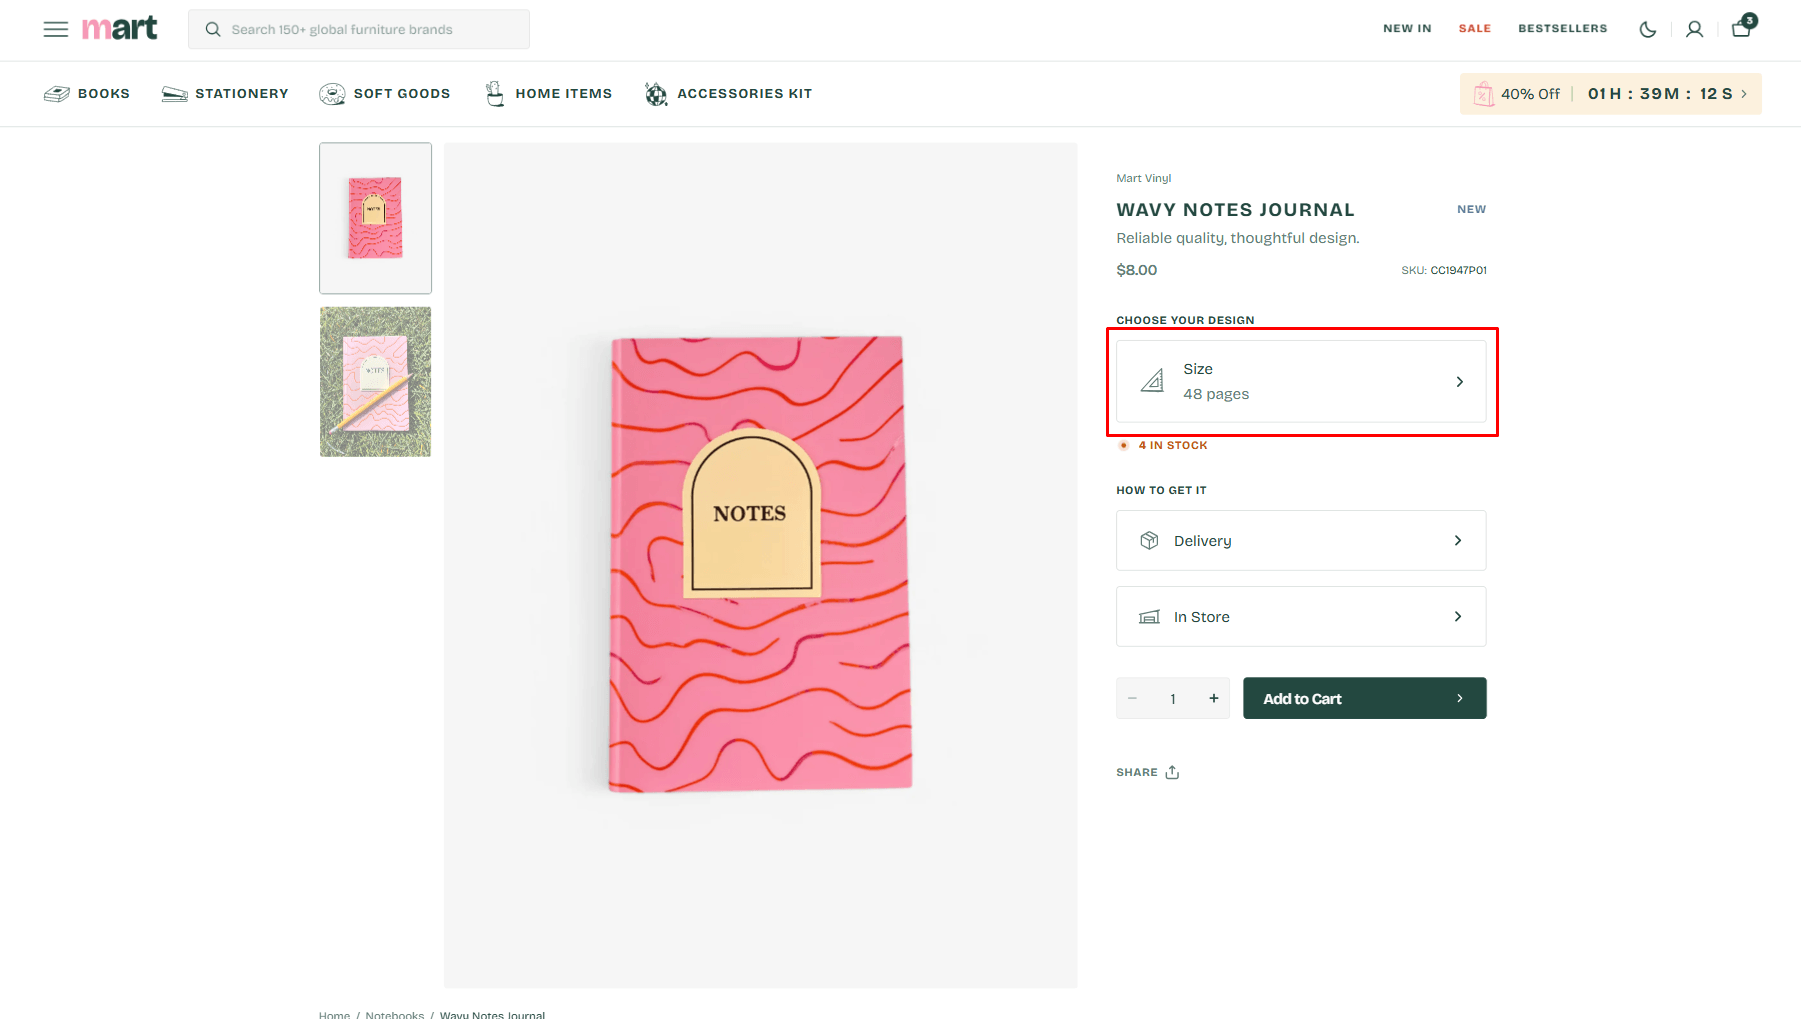Add the journal to cart
The image size is (1801, 1019).
pos(1364,698)
